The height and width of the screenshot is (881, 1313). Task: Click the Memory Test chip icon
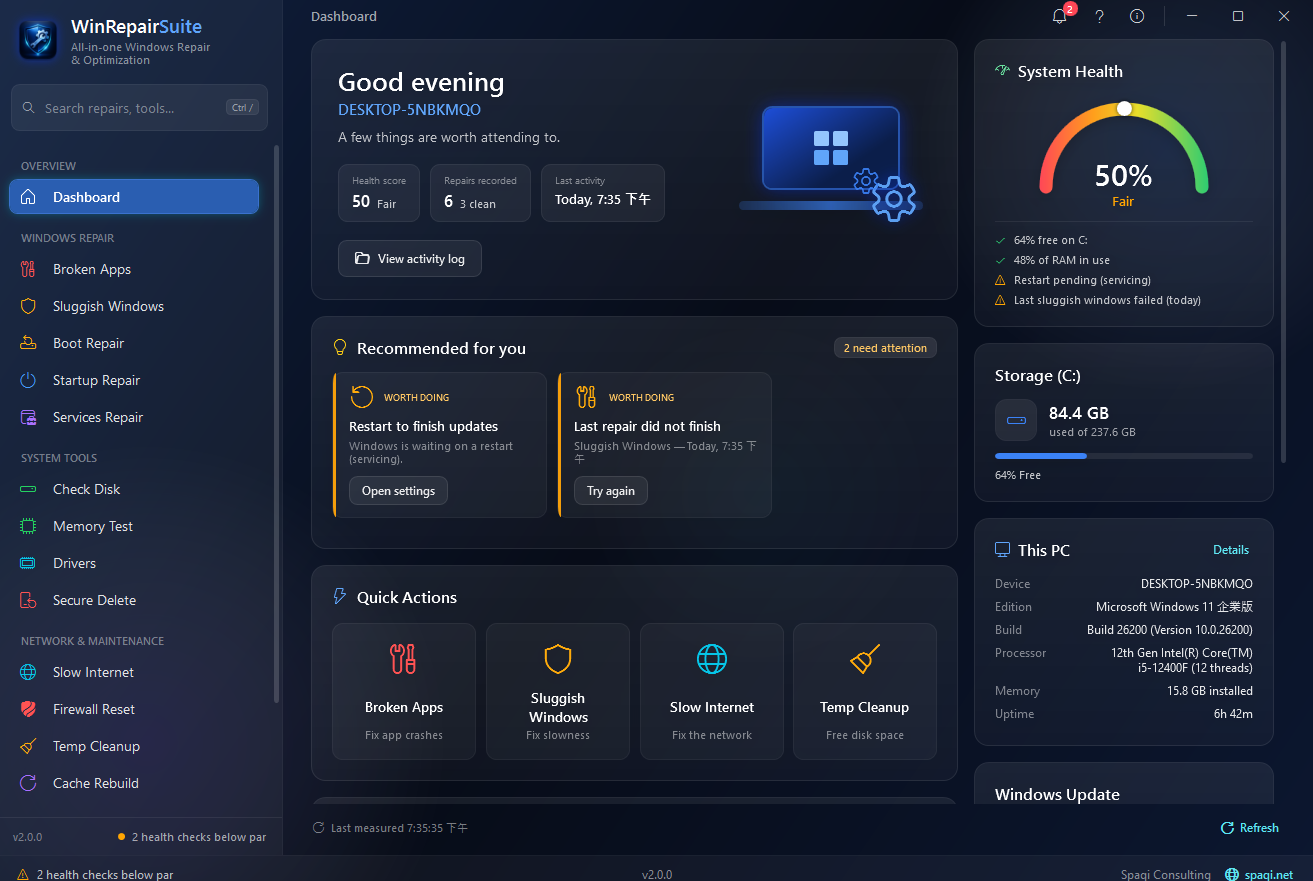coord(29,526)
